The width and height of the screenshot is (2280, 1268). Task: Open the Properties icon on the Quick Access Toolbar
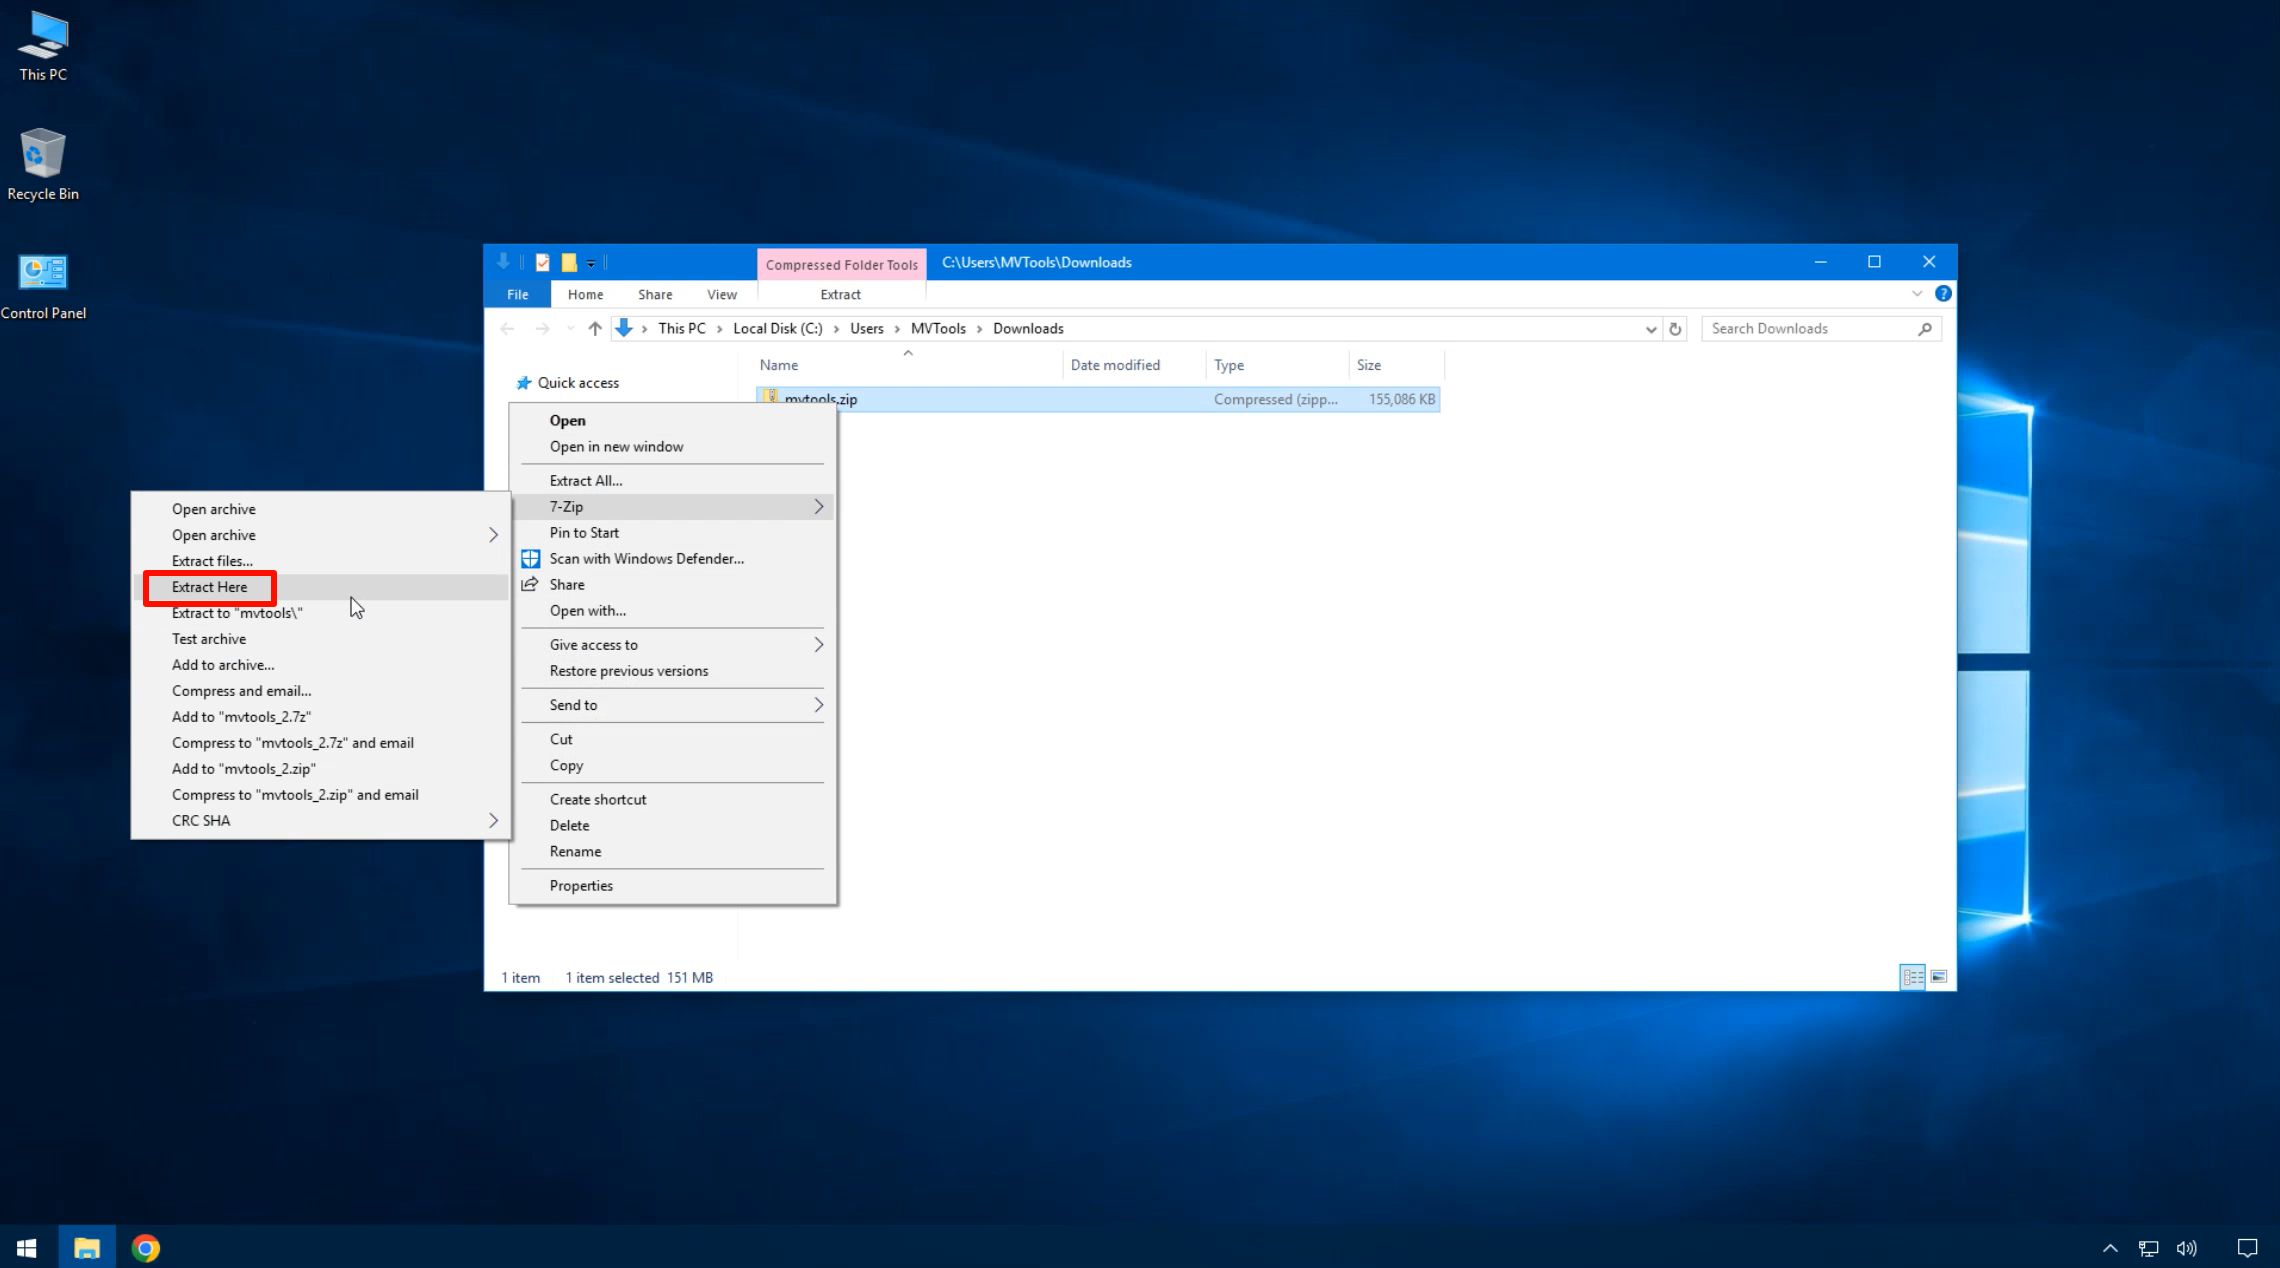coord(543,262)
